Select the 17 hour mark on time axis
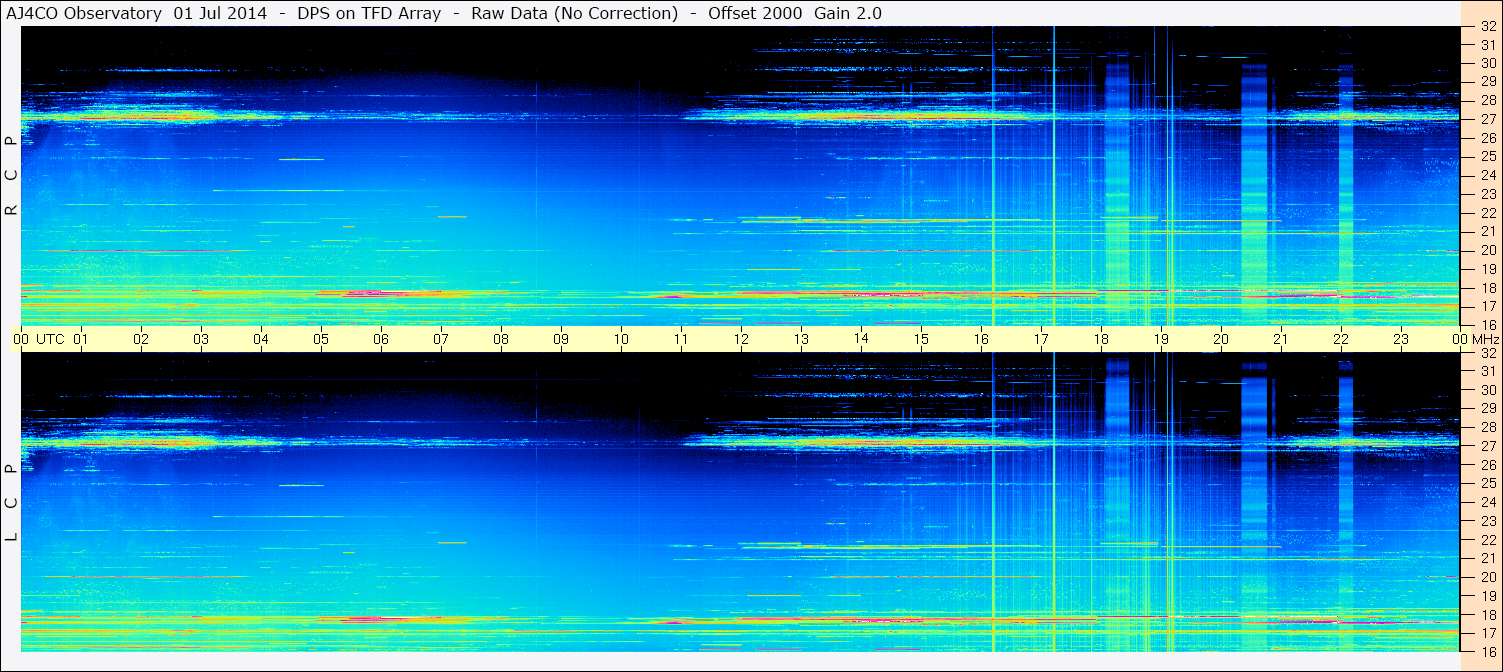The height and width of the screenshot is (672, 1503). coord(1041,339)
